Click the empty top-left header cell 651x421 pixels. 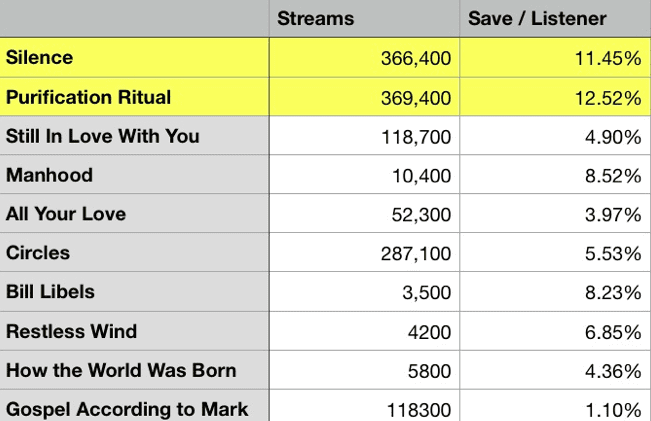[x=134, y=19]
